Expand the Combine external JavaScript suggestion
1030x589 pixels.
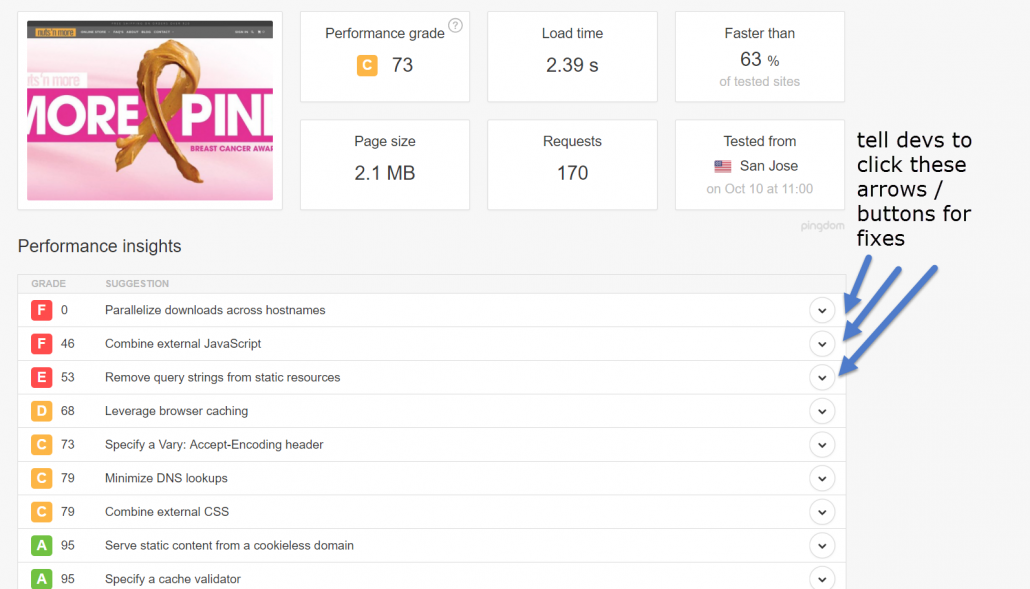(x=822, y=344)
